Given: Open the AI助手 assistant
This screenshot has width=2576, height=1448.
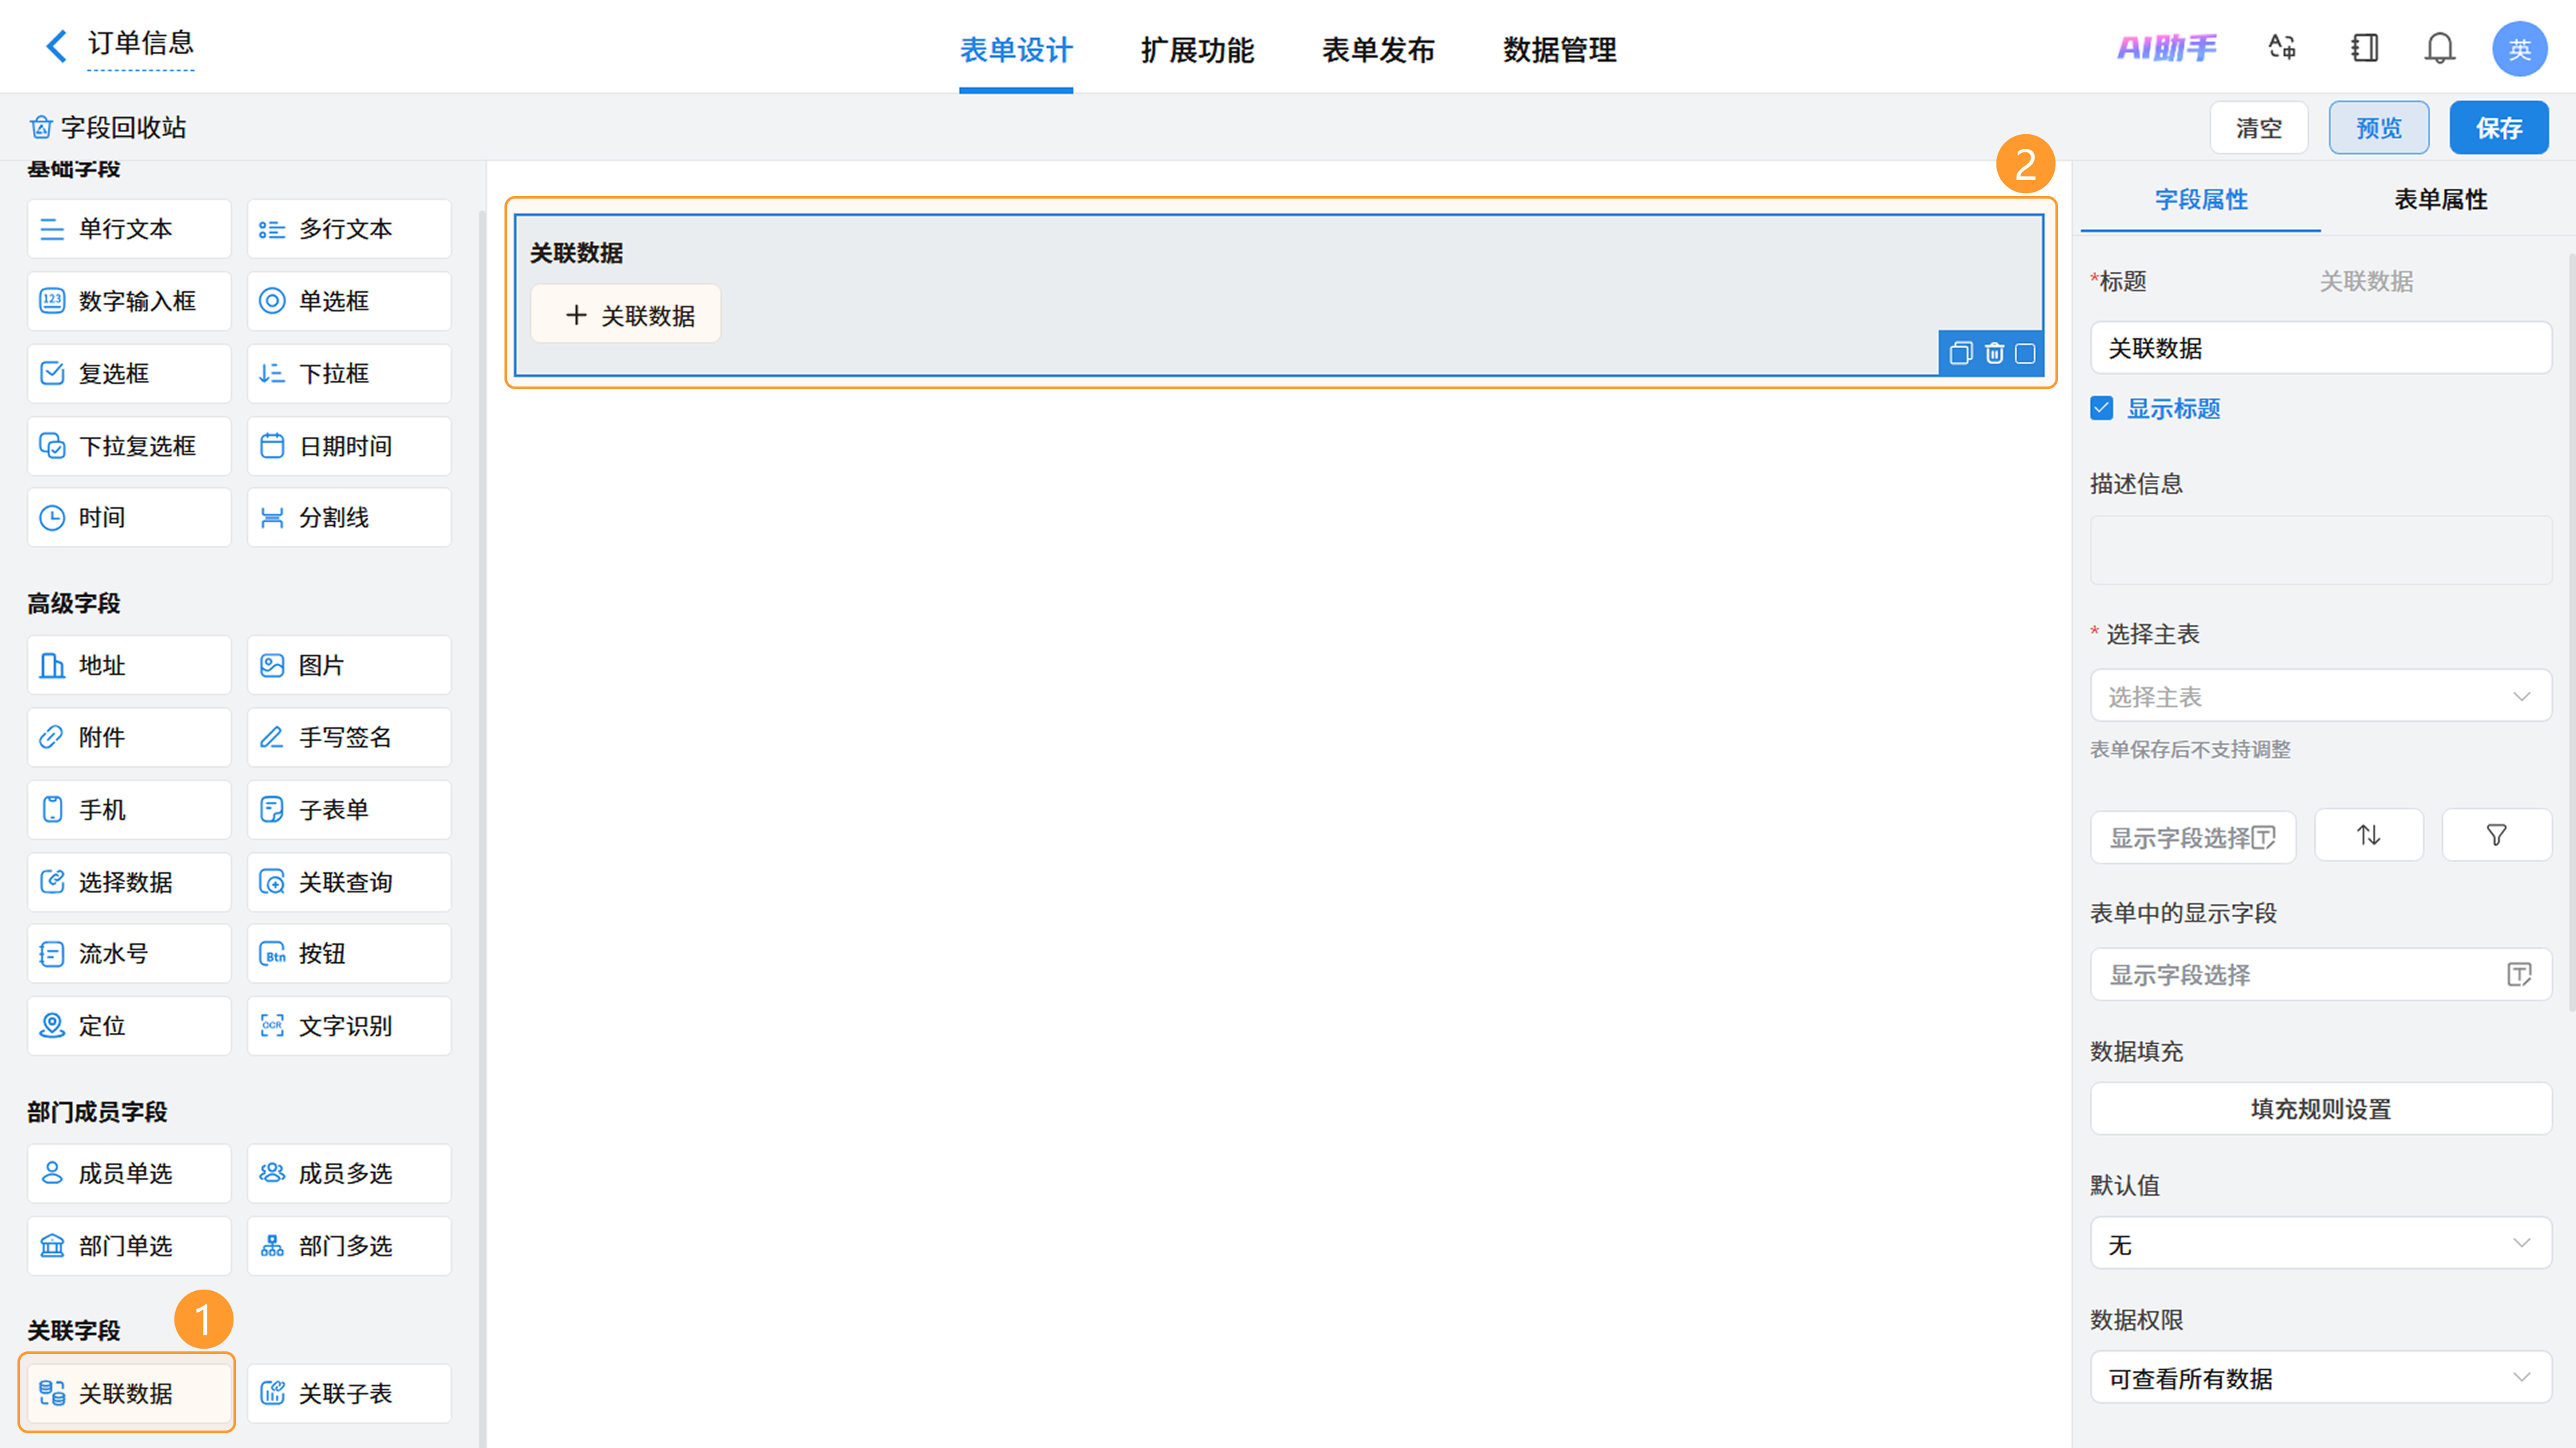Looking at the screenshot, I should 2167,47.
